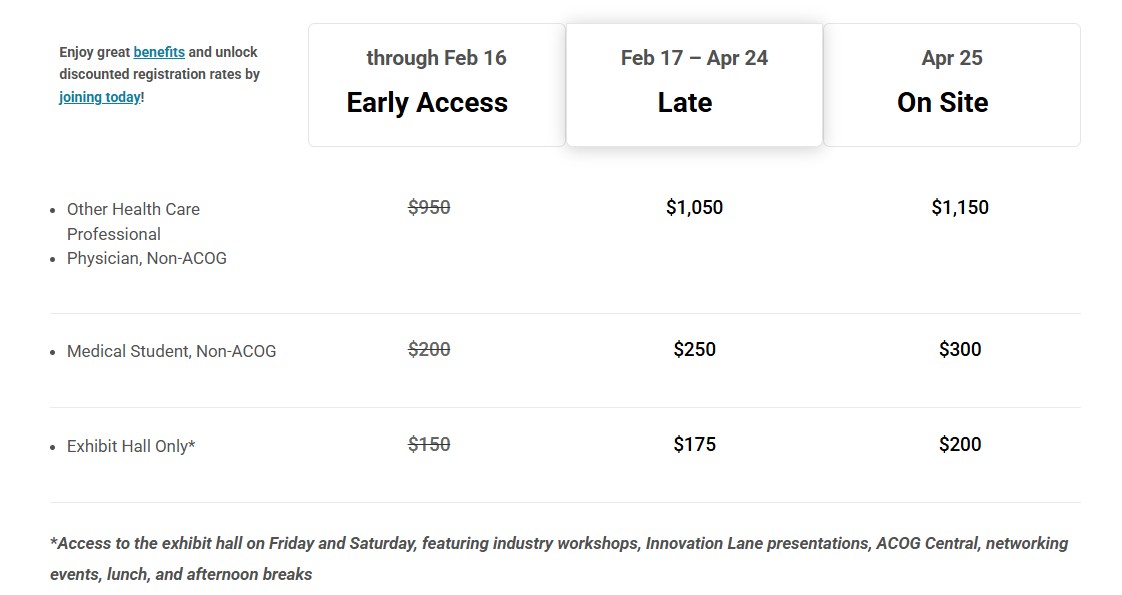1122x595 pixels.
Task: Select the 'Exhibit Hall Only*' row label
Action: coord(131,446)
